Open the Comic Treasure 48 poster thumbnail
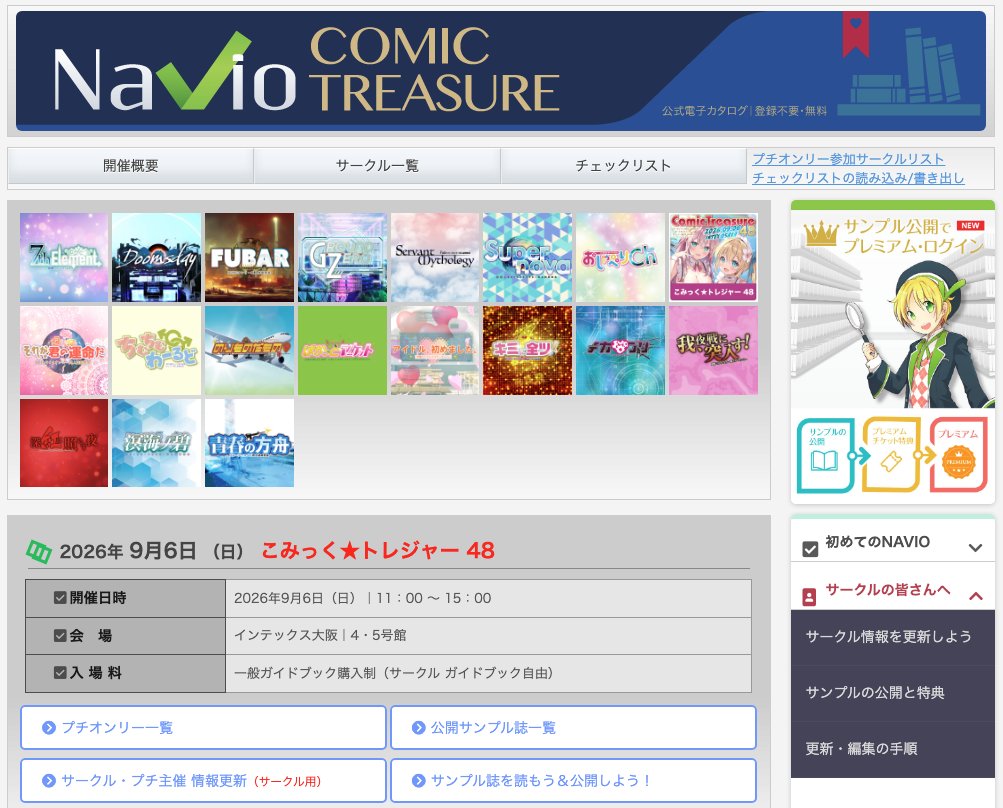 [x=713, y=257]
